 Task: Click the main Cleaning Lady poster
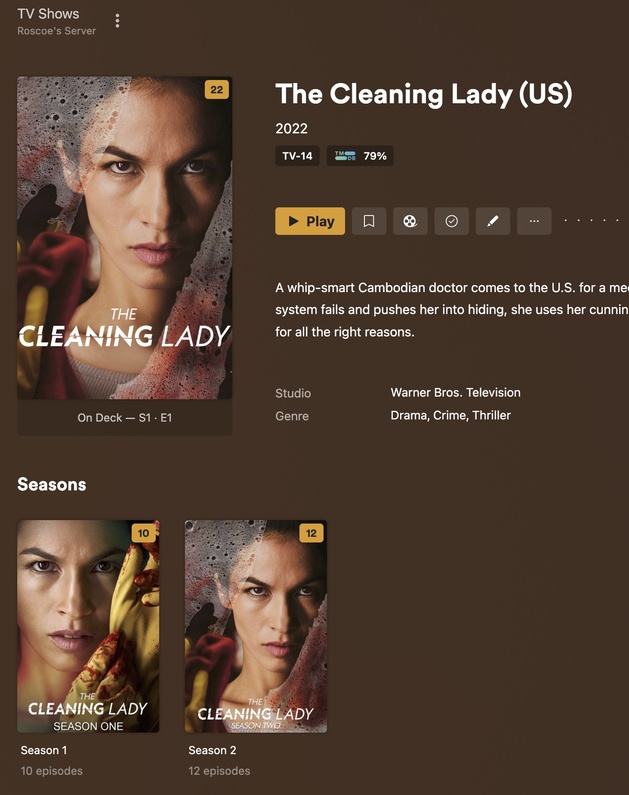(x=125, y=238)
